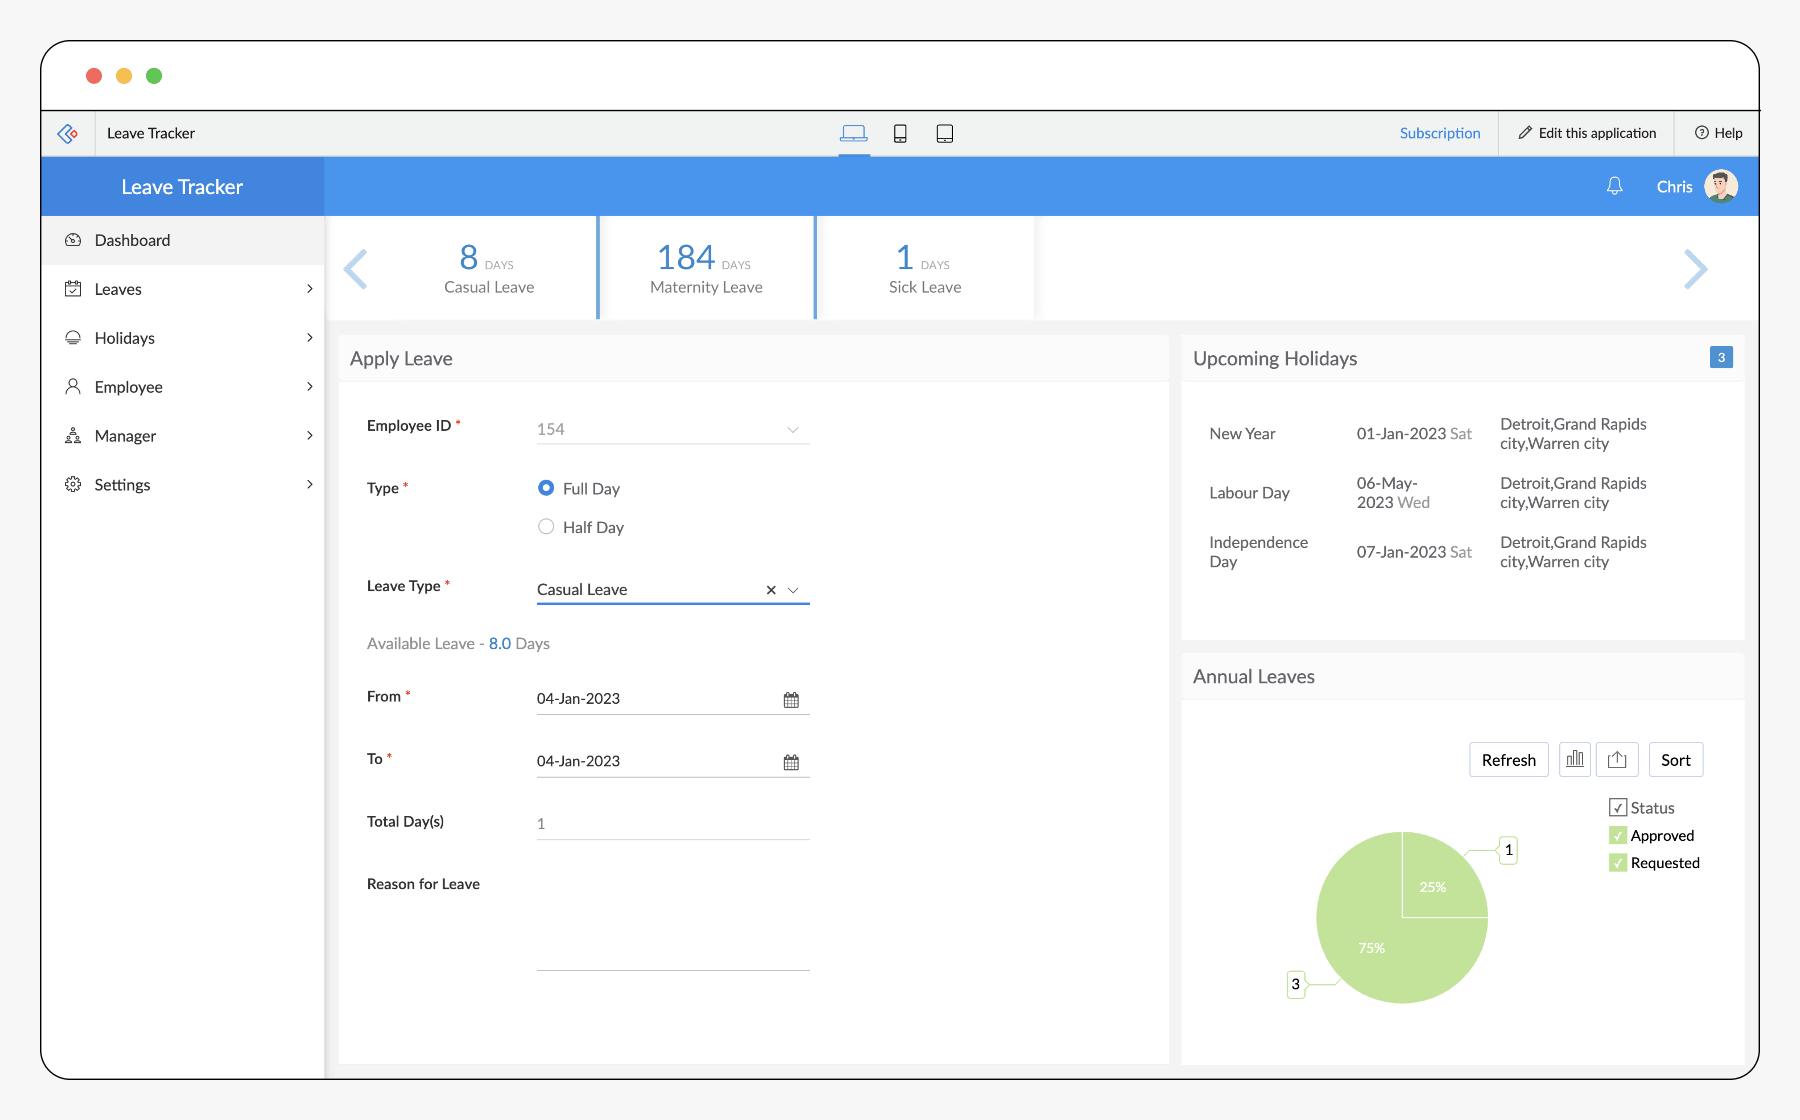
Task: Open the To date calendar picker
Action: (x=791, y=762)
